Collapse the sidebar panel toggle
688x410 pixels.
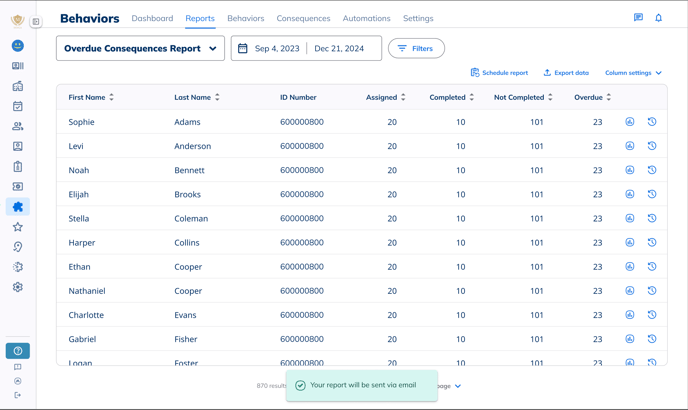tap(36, 21)
